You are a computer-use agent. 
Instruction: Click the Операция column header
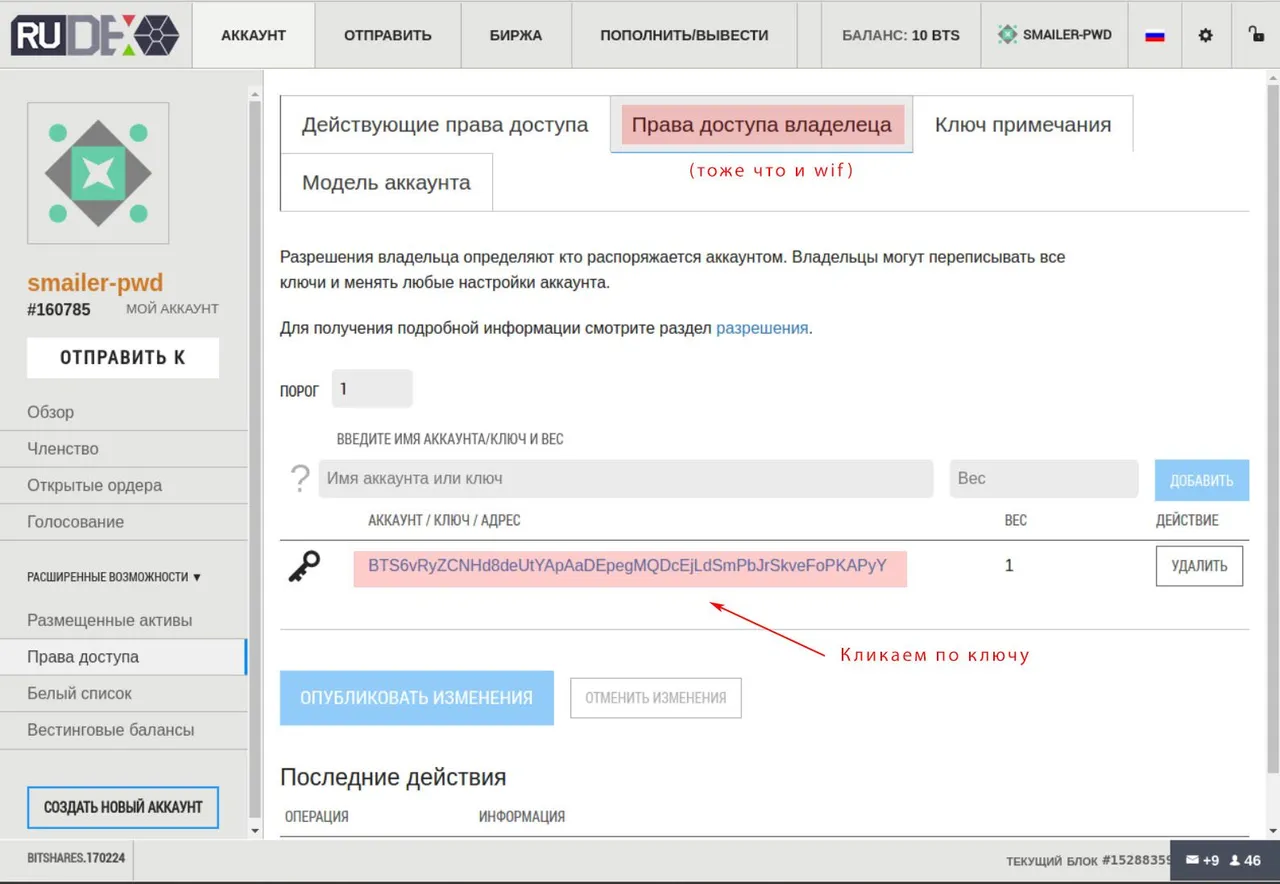coord(317,816)
